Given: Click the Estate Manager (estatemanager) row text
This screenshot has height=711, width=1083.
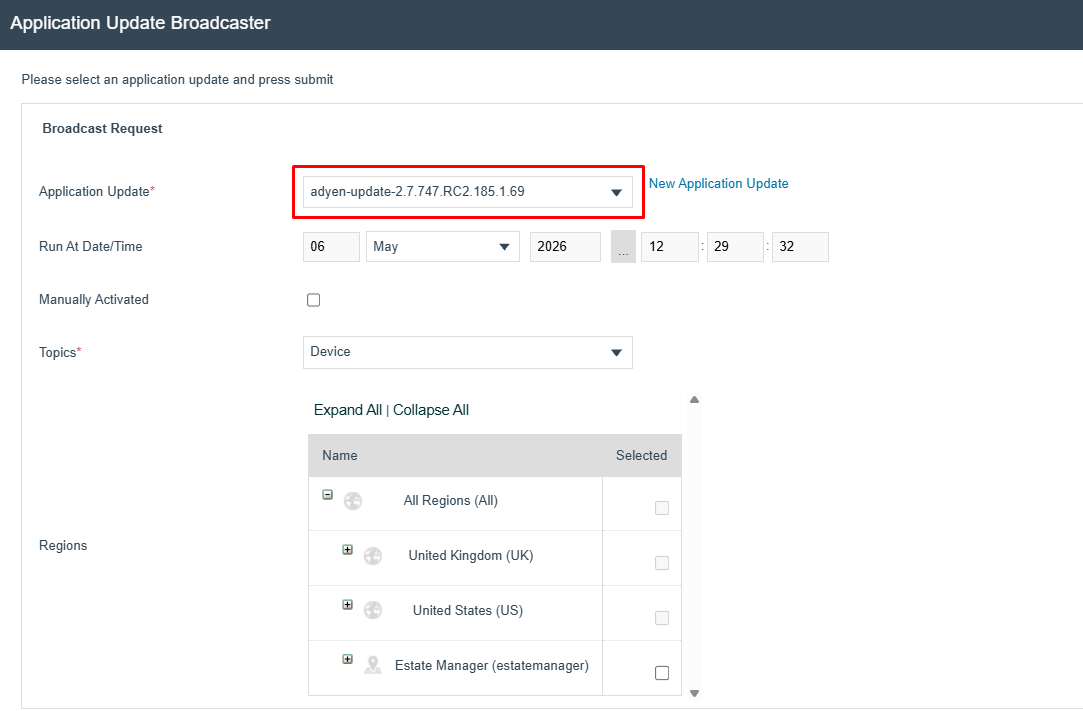Looking at the screenshot, I should pyautogui.click(x=492, y=665).
